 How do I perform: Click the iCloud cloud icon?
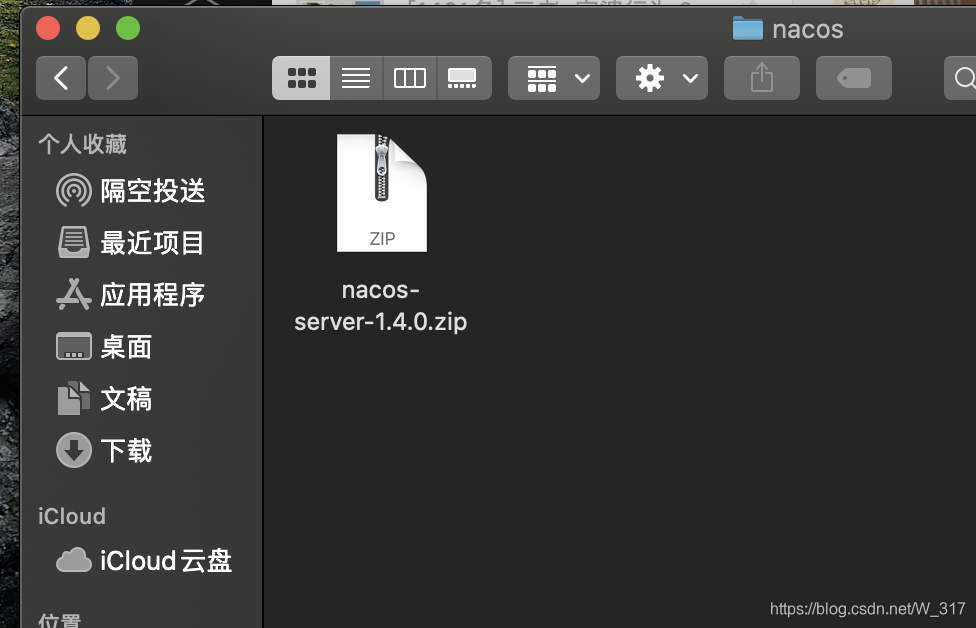73,560
